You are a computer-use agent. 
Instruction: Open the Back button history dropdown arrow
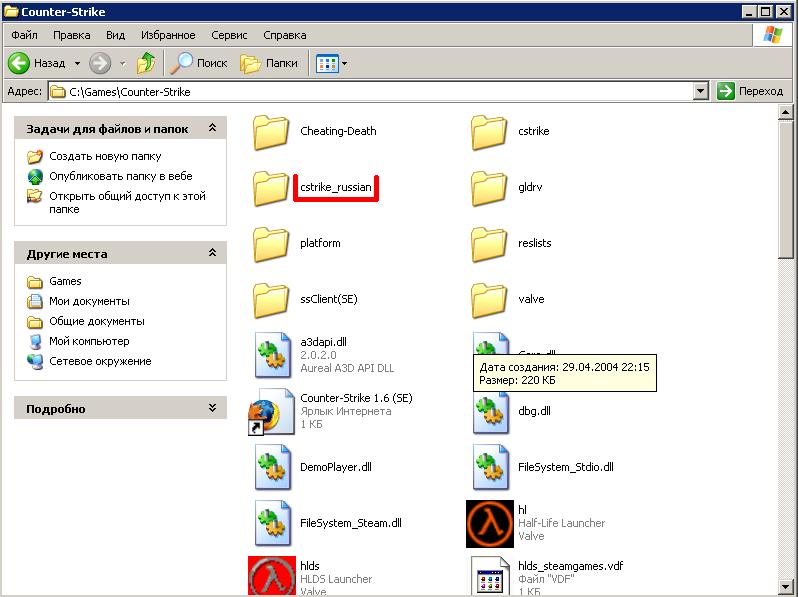77,64
